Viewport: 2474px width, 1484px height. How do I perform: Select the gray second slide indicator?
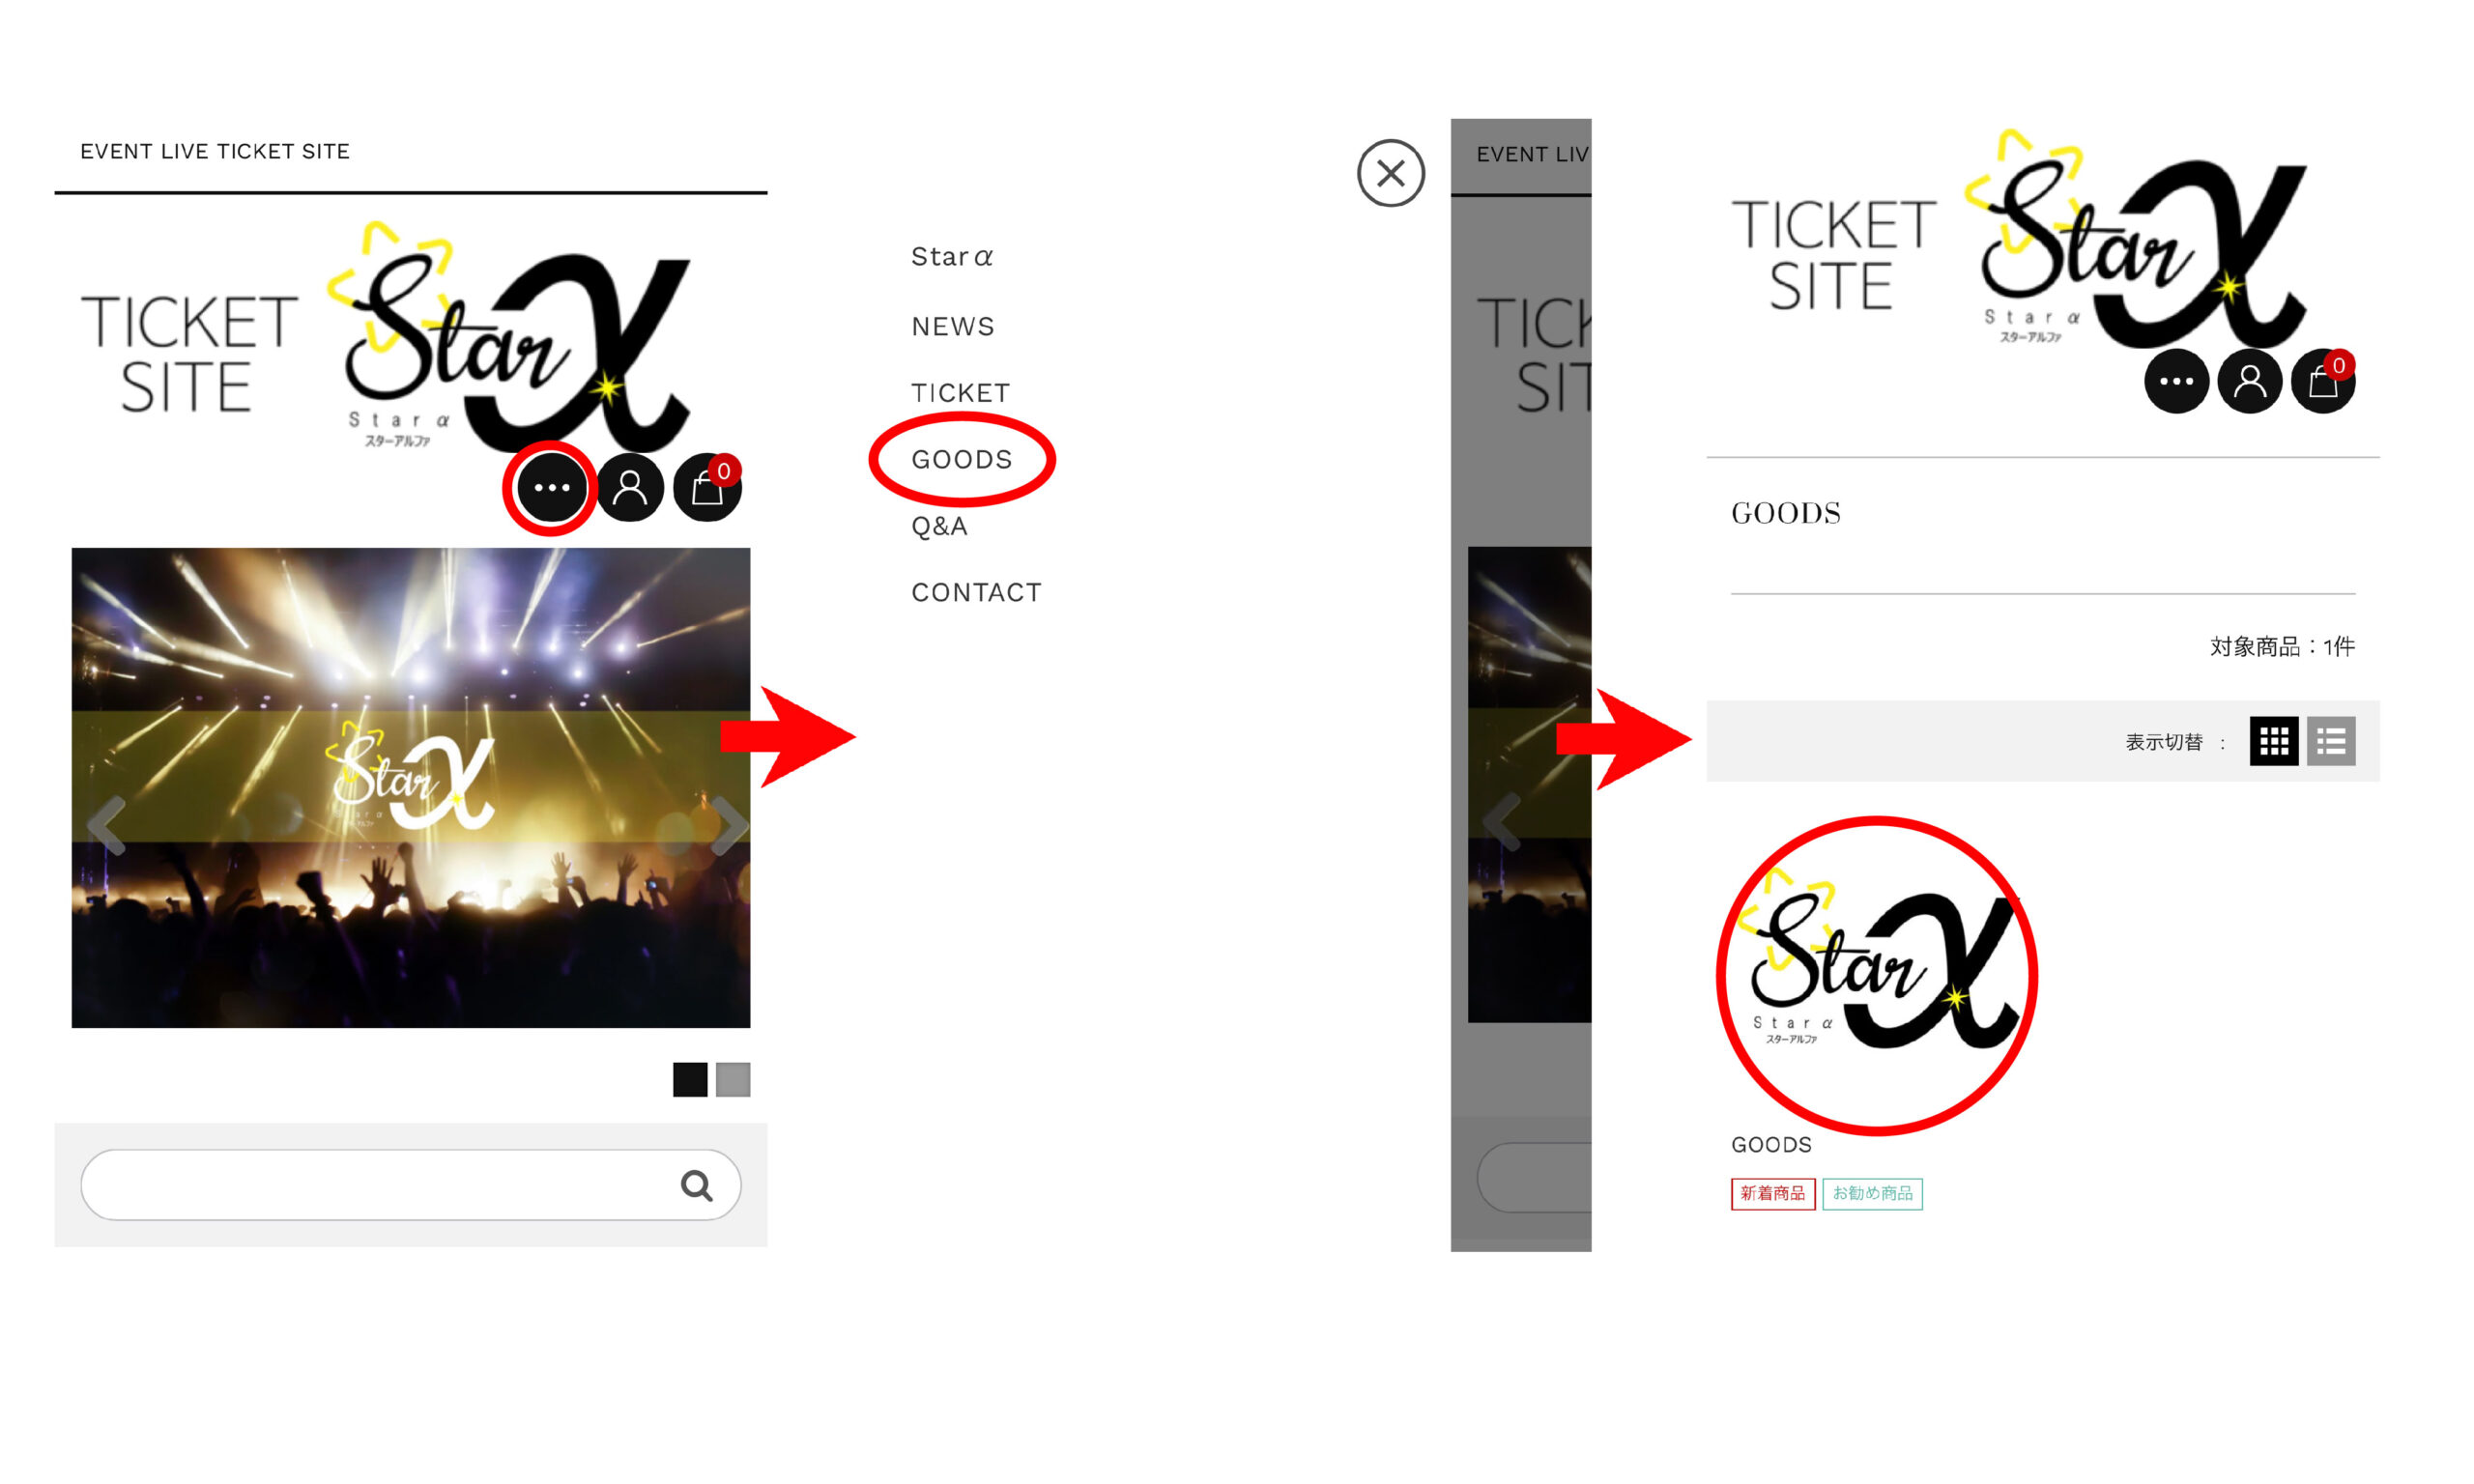pos(733,1079)
